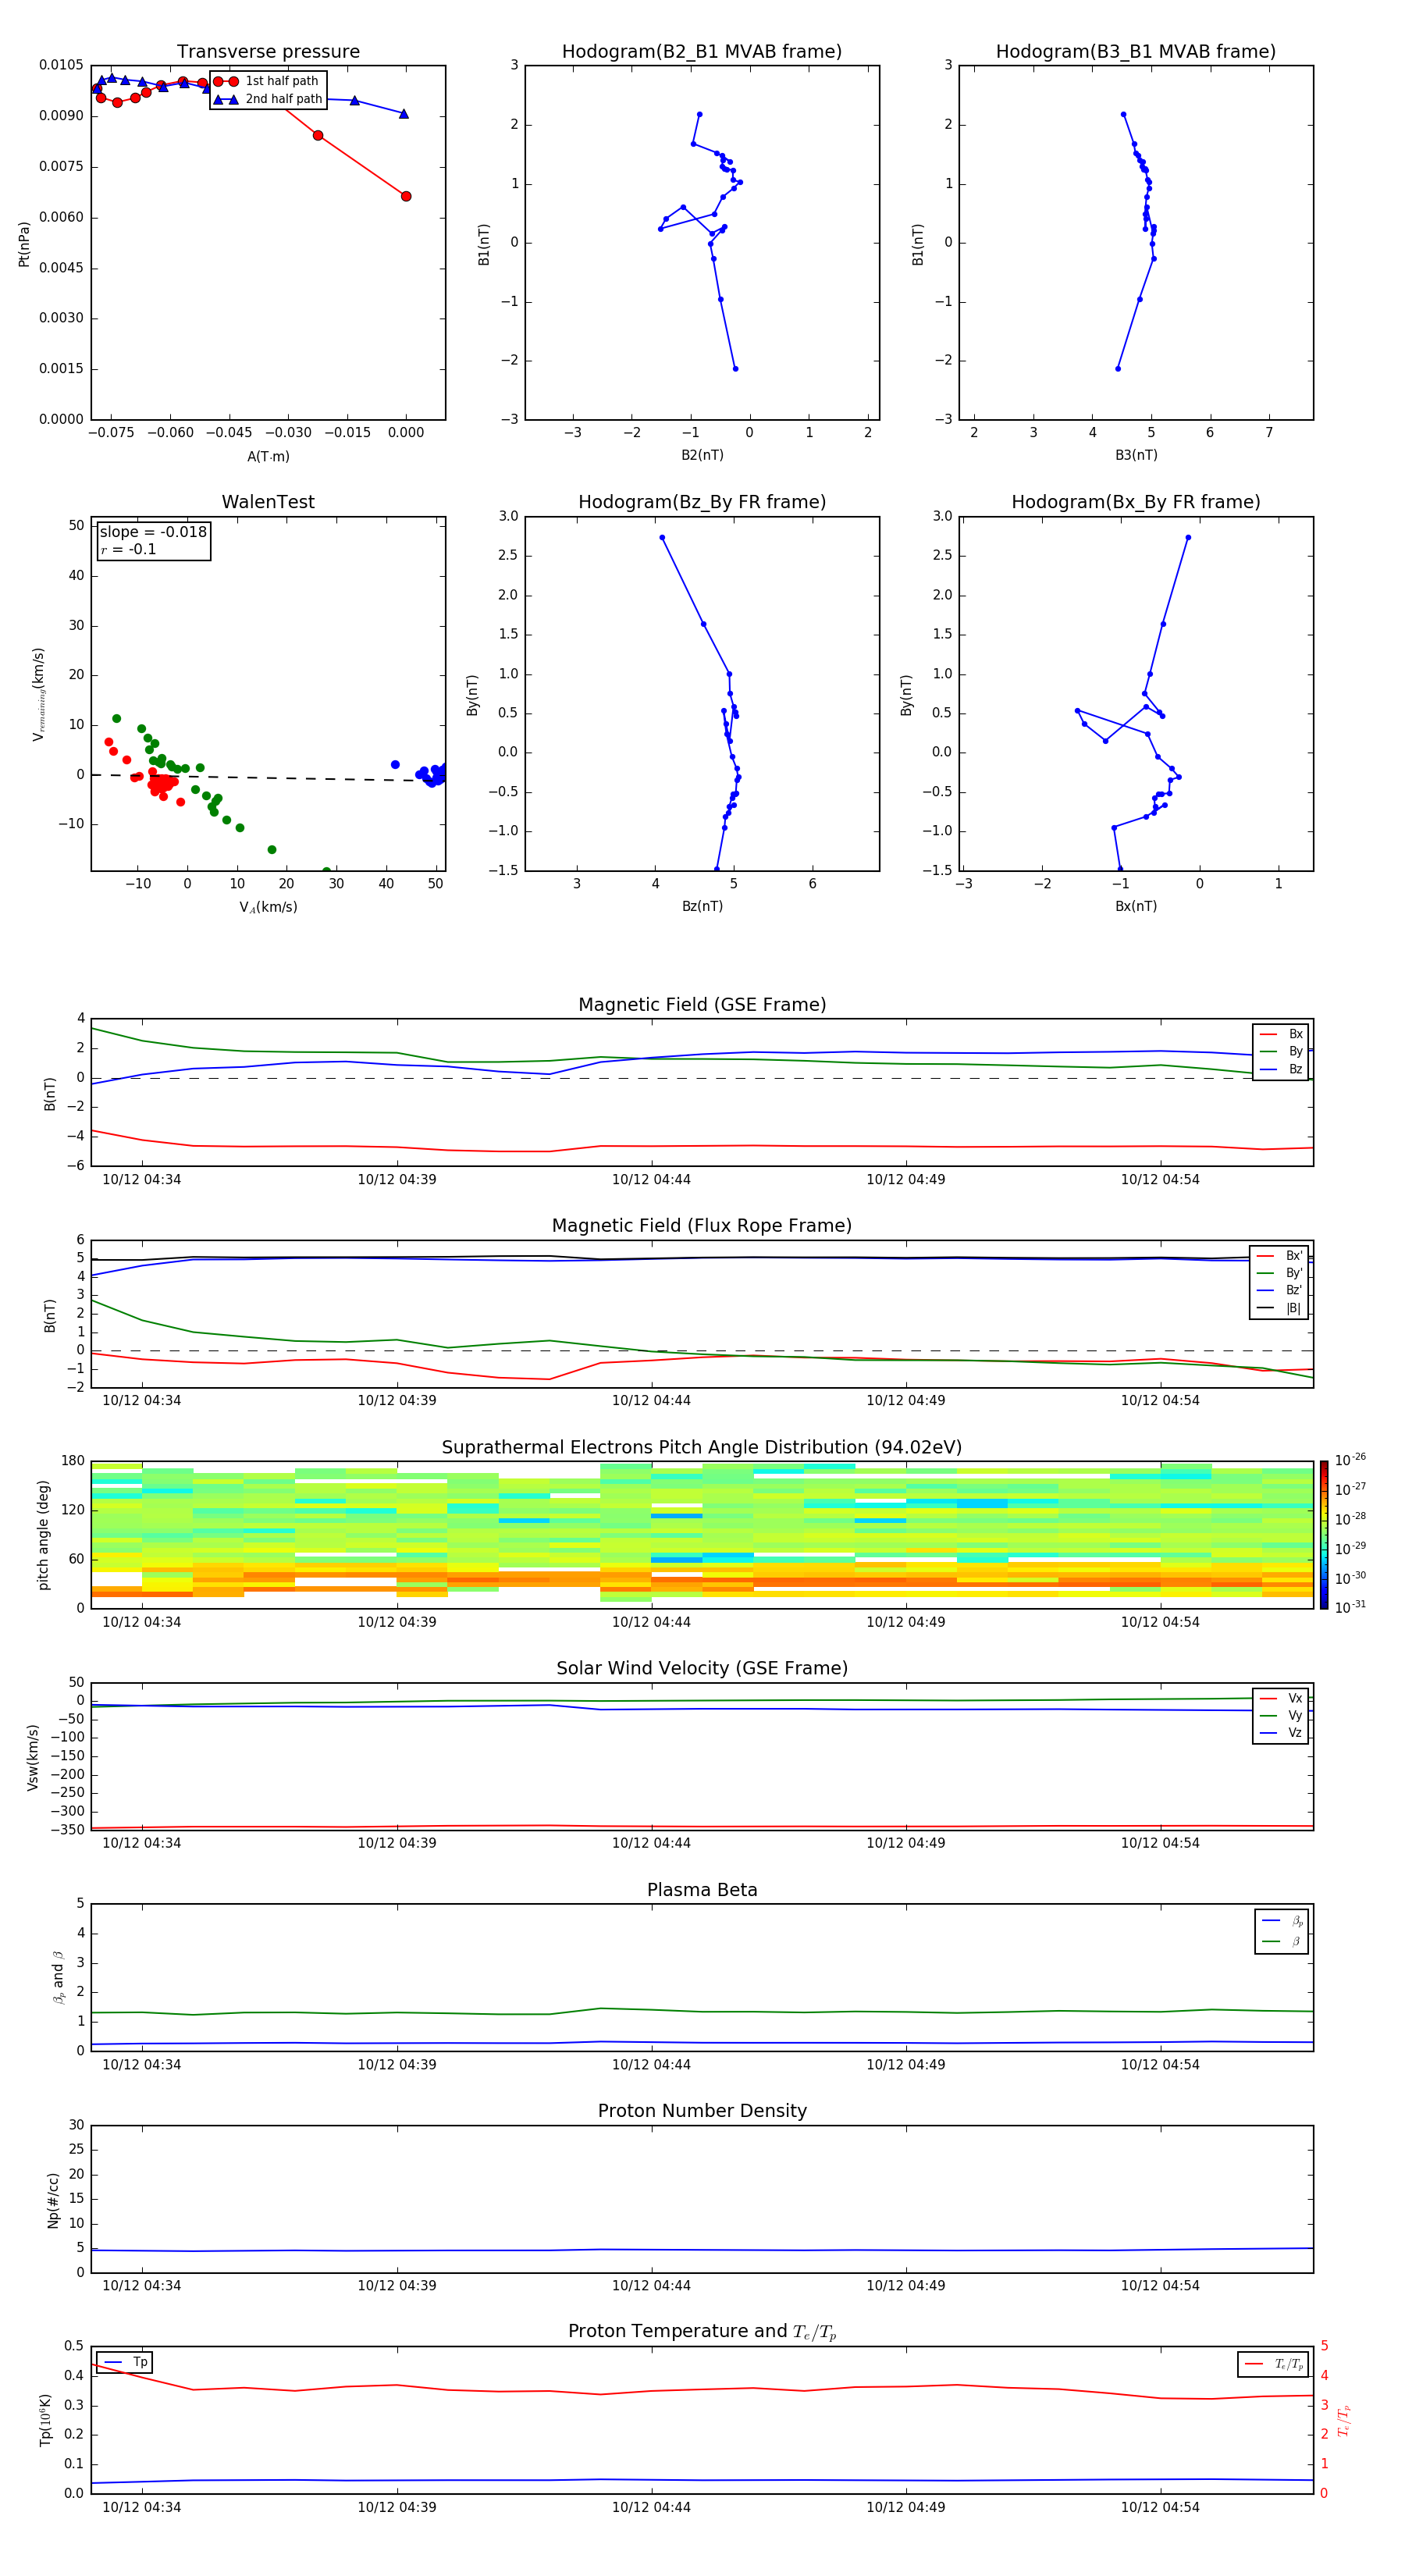1405x2576 pixels.
Task: Click the Suprathermal Electrons Pitch Angle Distribution title
Action: (701, 1447)
